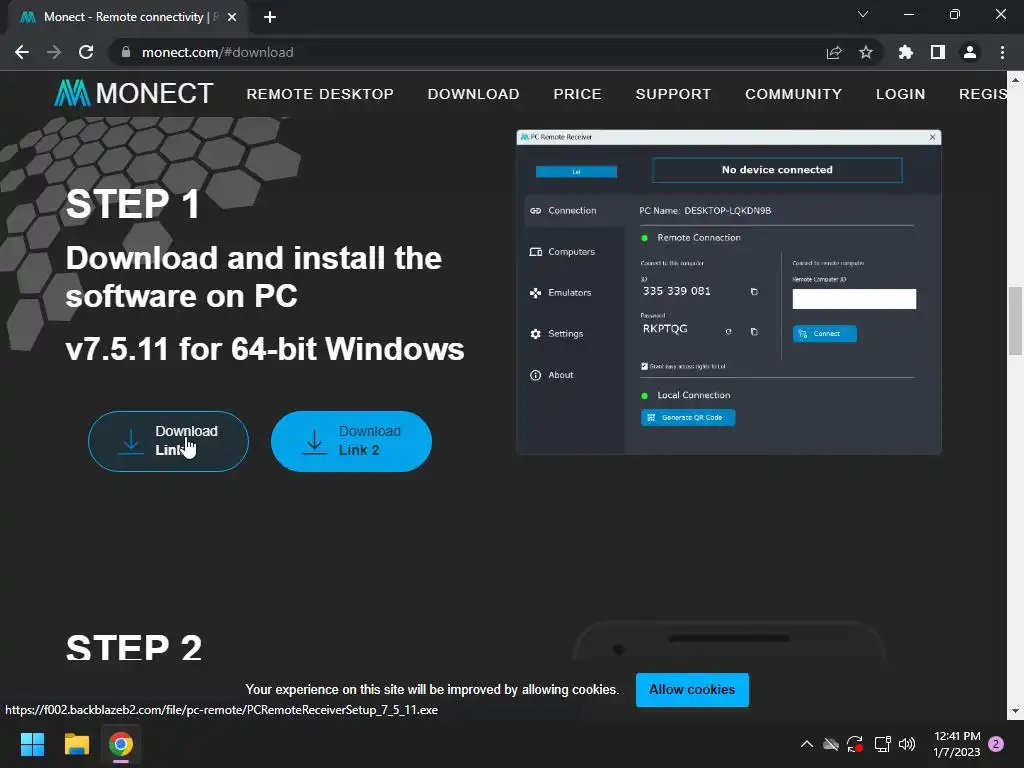Open the taskbar clock and date

[x=957, y=744]
